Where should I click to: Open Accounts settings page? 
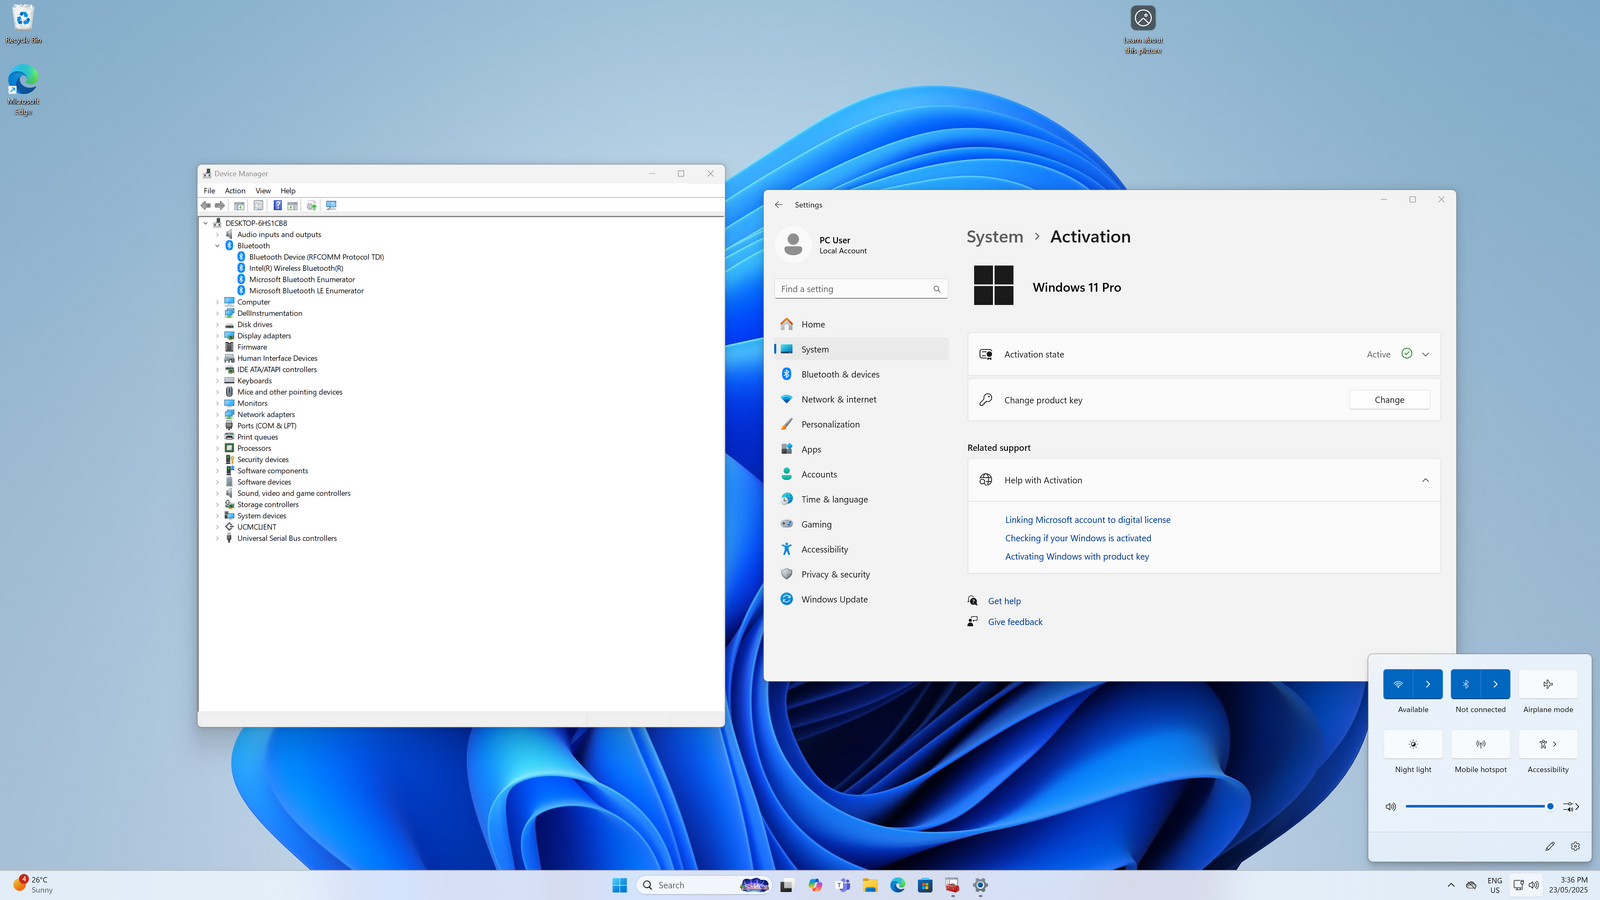[861, 474]
